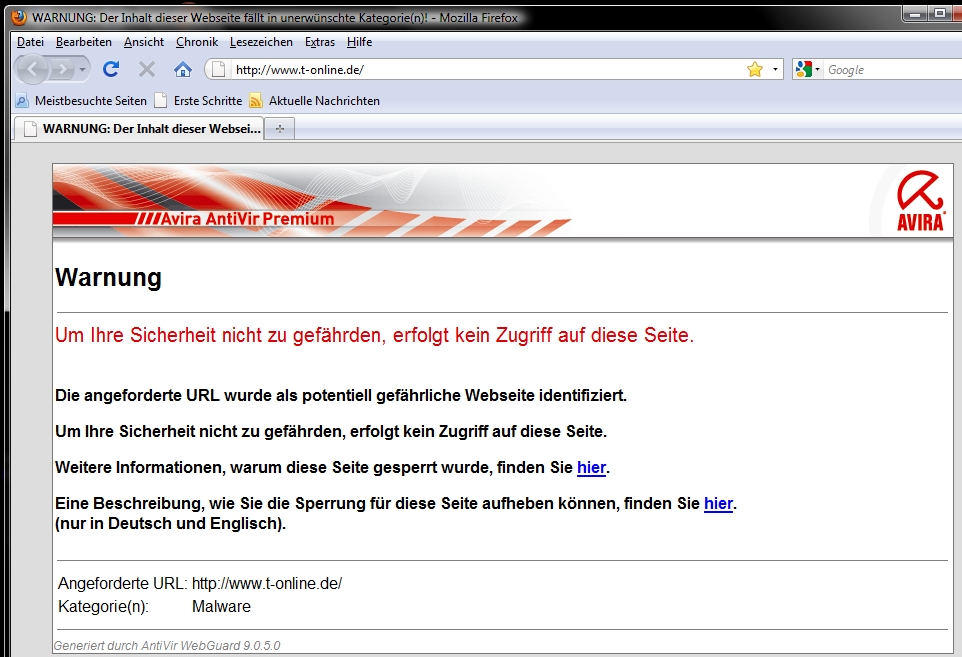Open the Lesezeichen menu
The image size is (962, 657).
(x=261, y=42)
